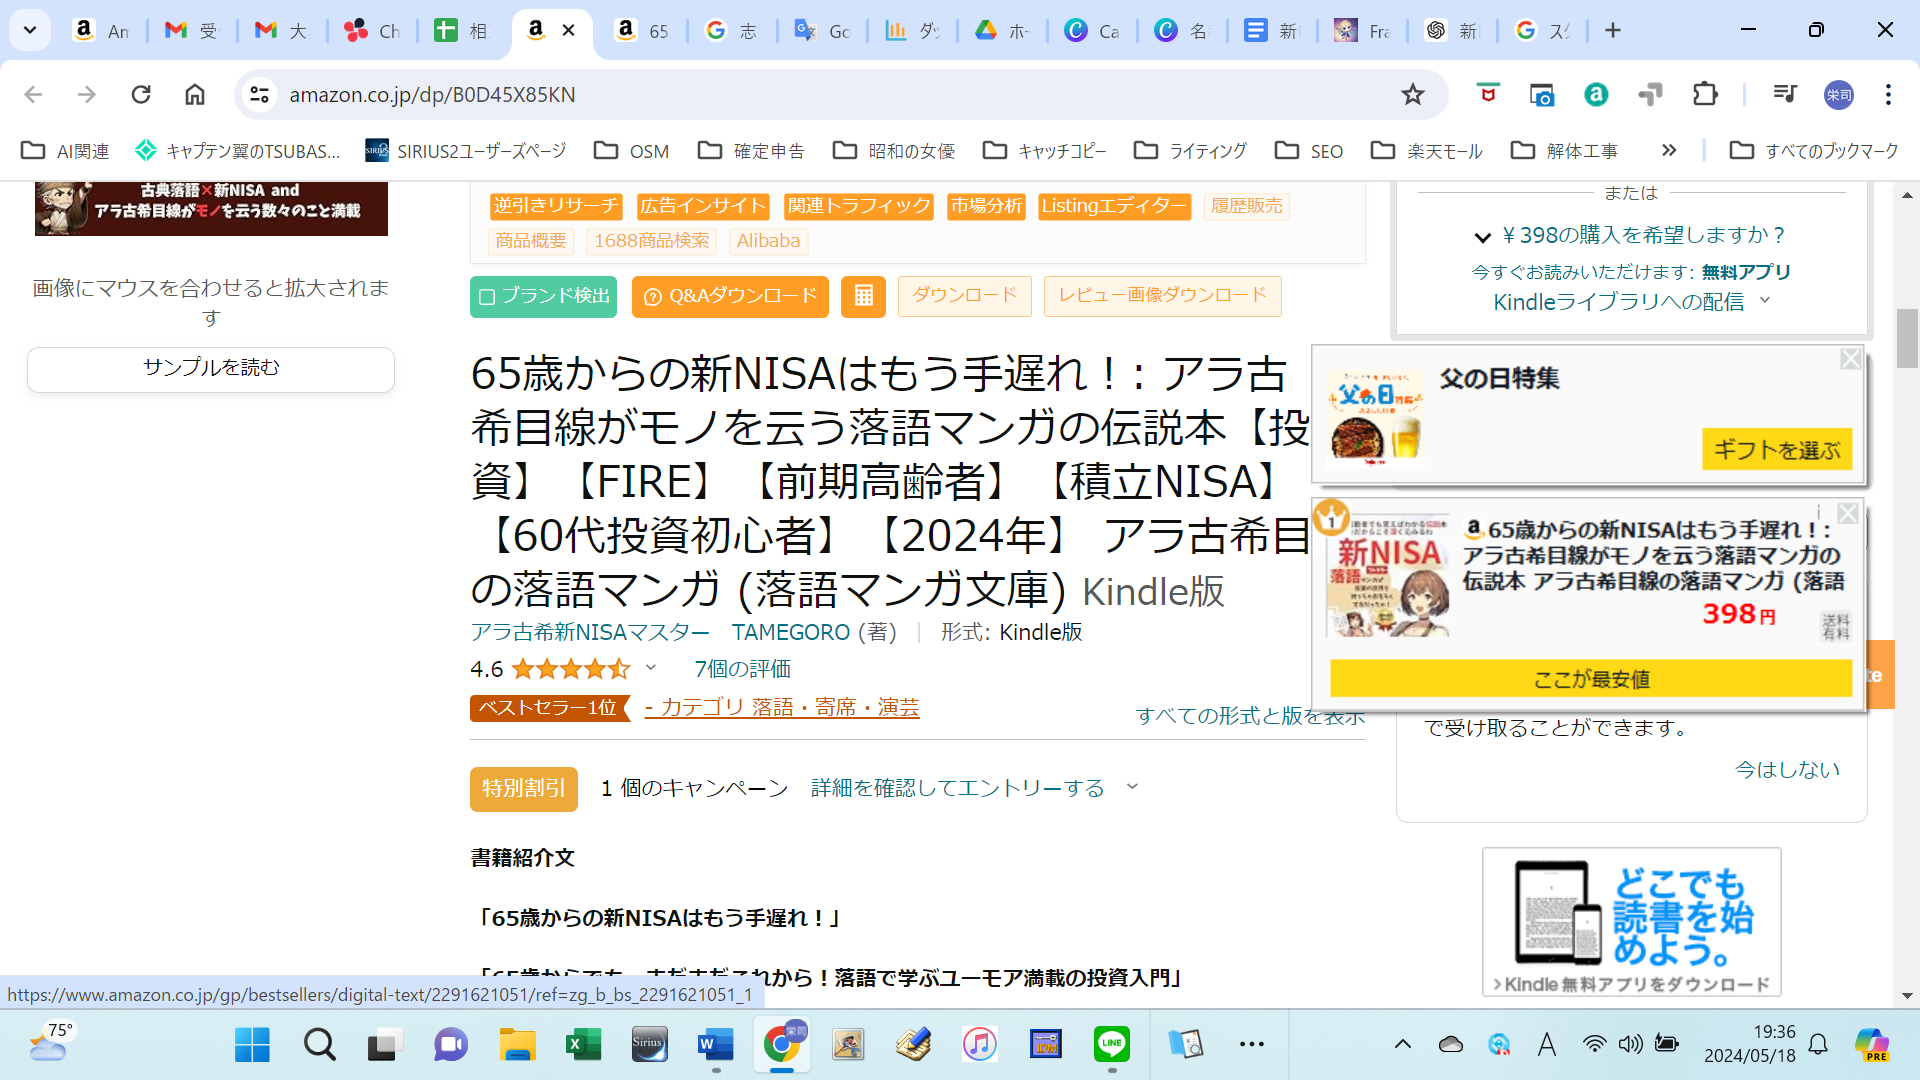Image resolution: width=1920 pixels, height=1080 pixels.
Task: Open LINE app from the taskbar
Action: [x=1112, y=1044]
